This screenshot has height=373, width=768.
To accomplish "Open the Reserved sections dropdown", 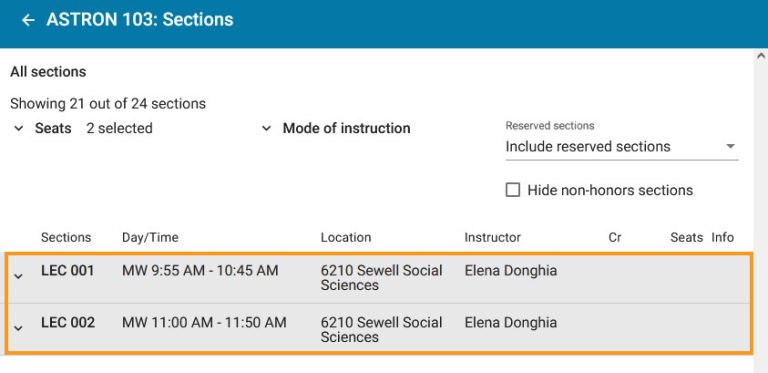I will click(621, 146).
